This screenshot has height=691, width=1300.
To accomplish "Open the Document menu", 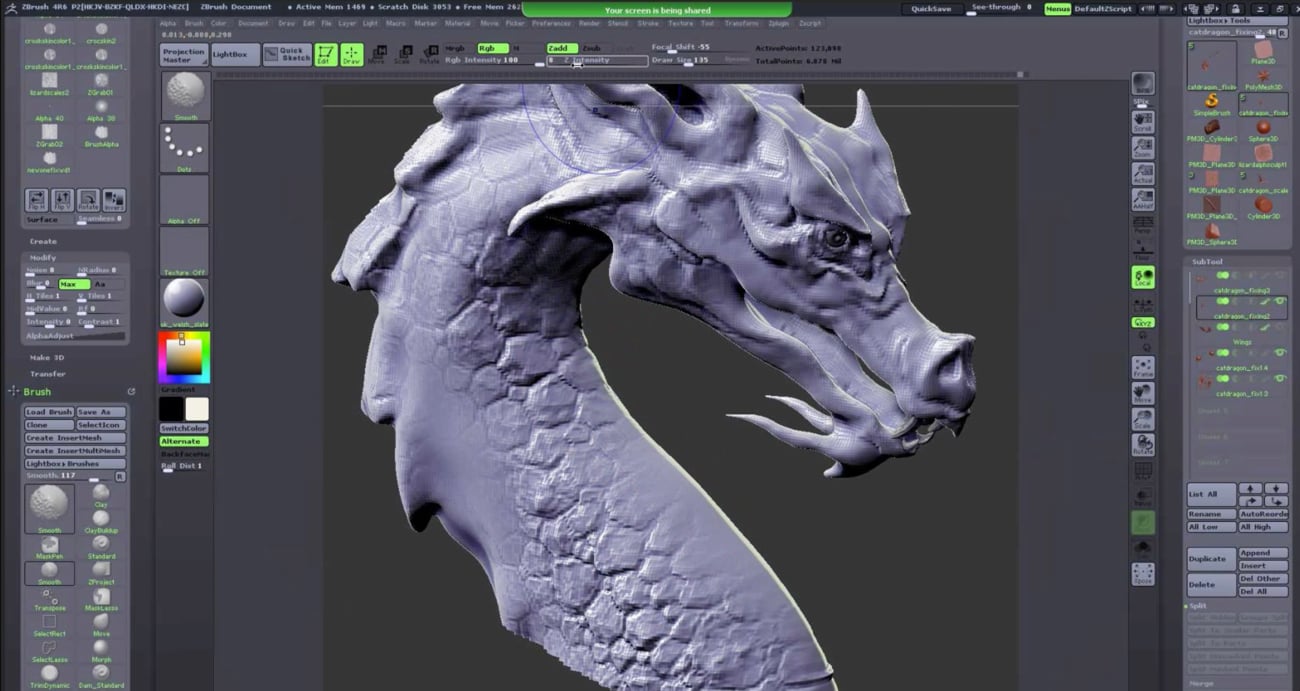I will click(253, 22).
